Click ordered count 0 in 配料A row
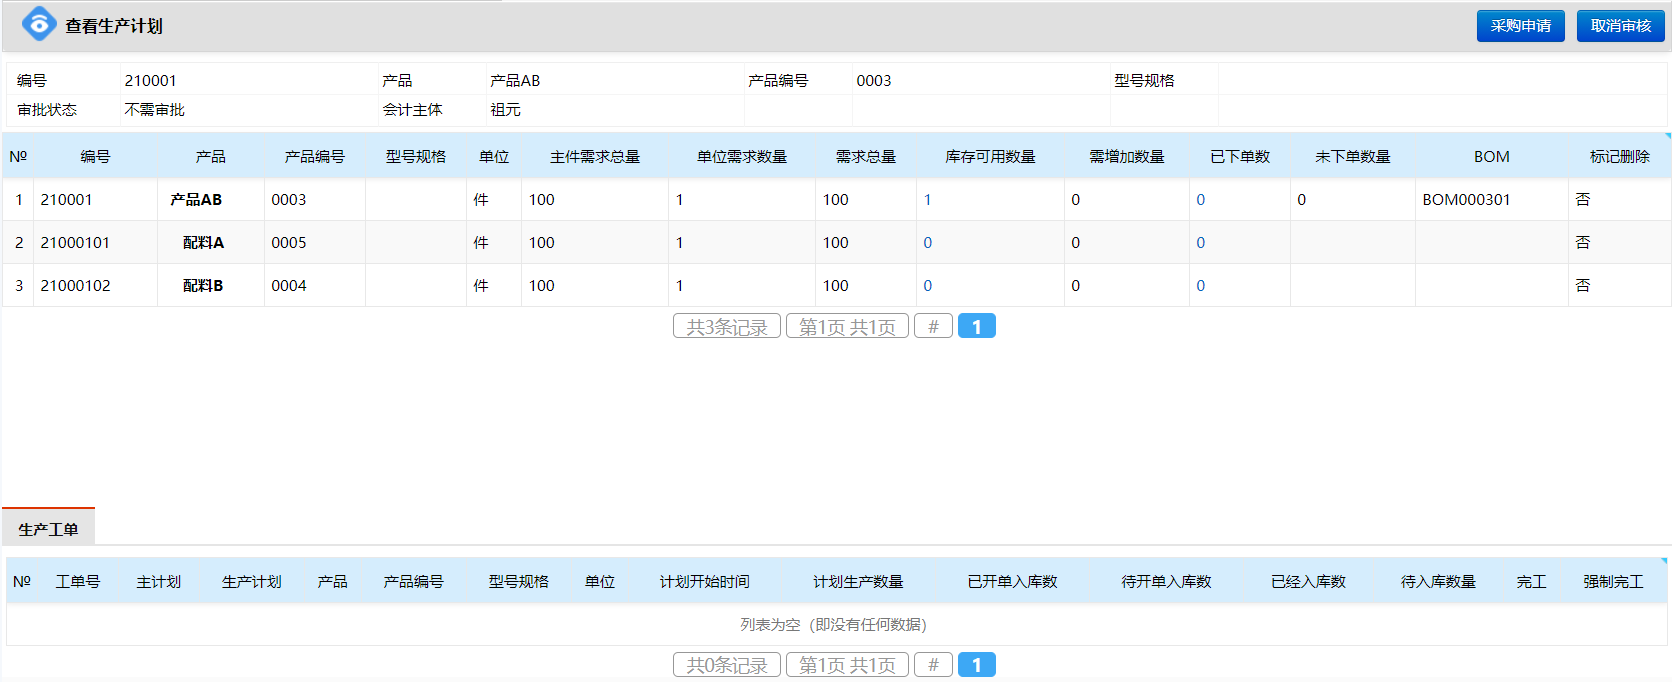 [x=1200, y=243]
